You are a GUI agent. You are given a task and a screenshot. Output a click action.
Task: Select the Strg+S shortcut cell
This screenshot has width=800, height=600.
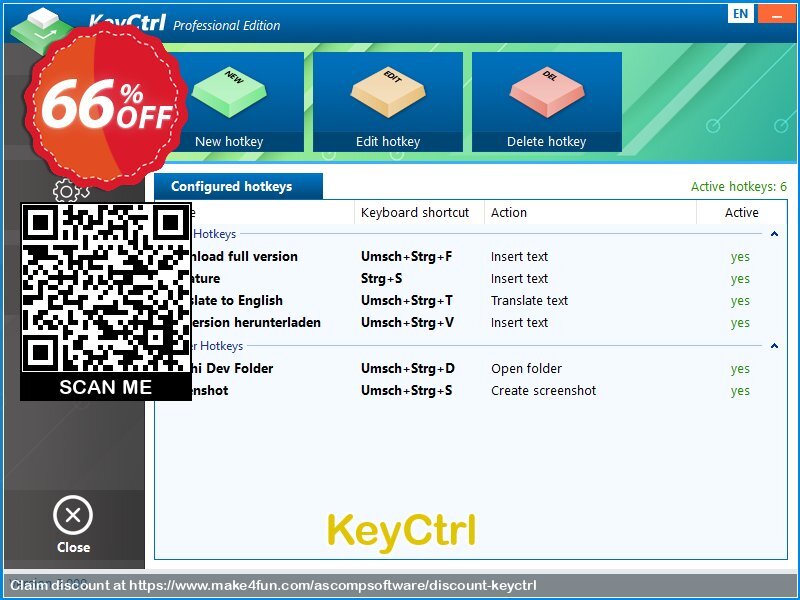tap(381, 279)
